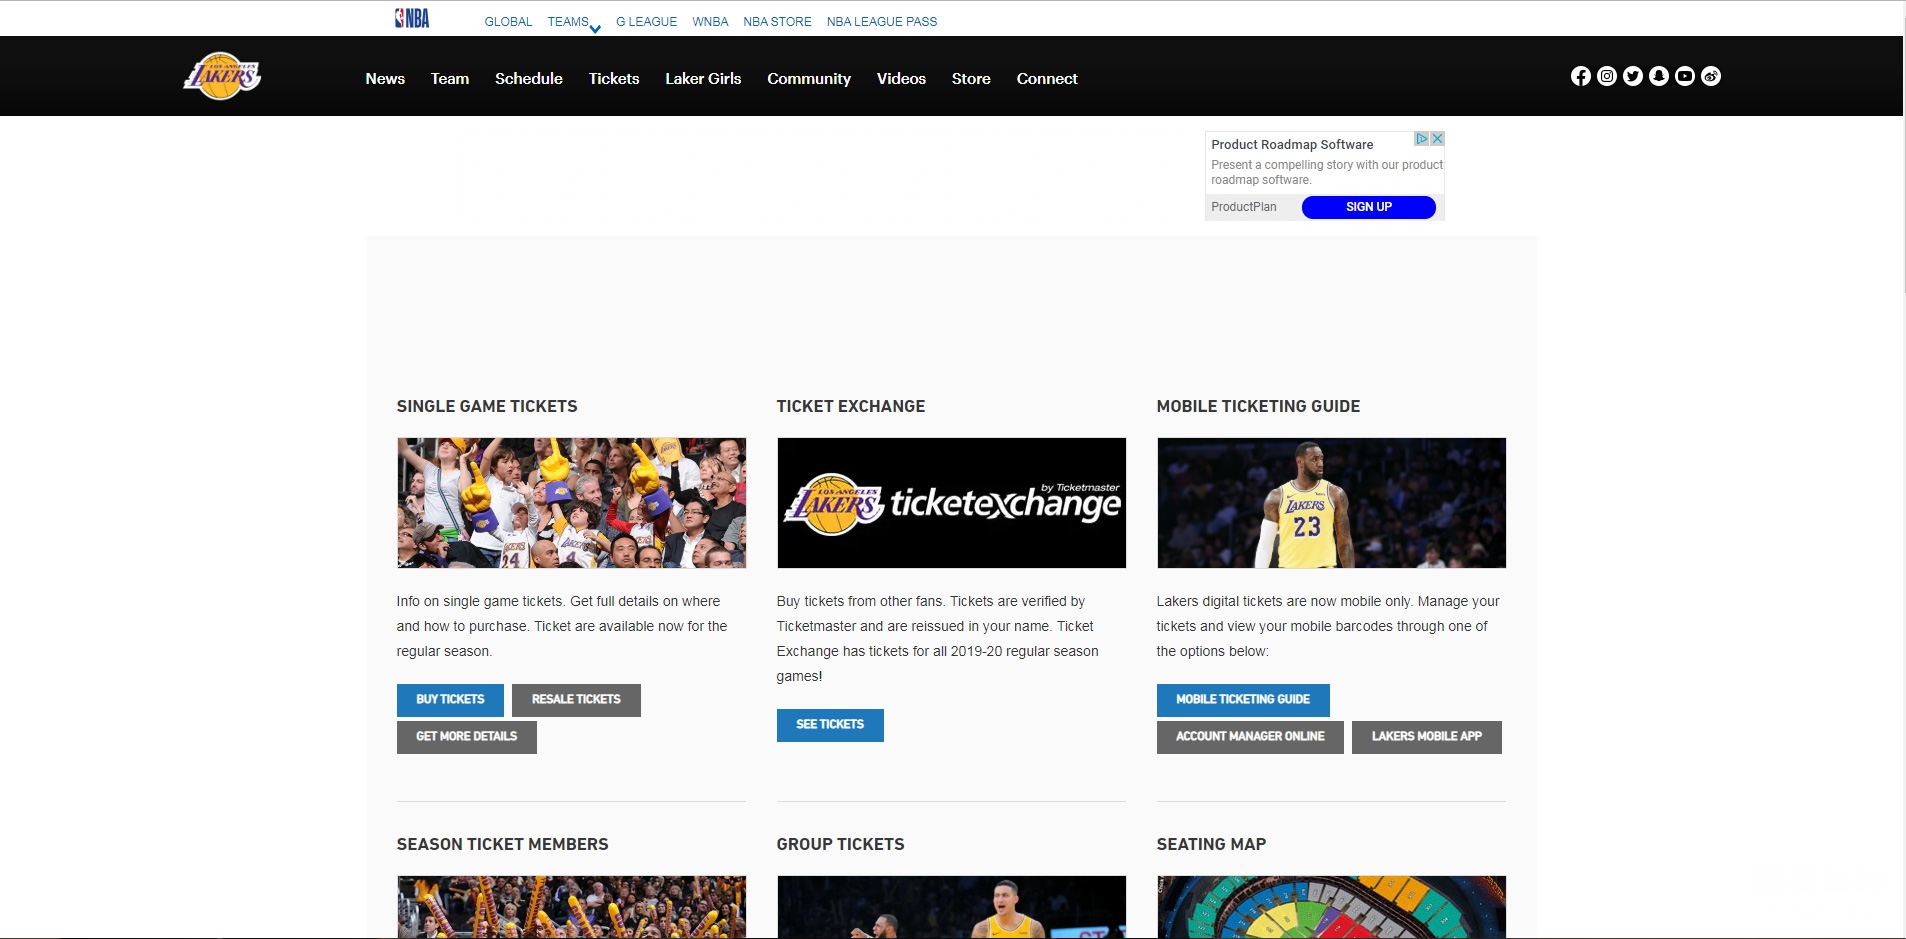Open the Videos menu
1906x939 pixels.
[x=901, y=78]
